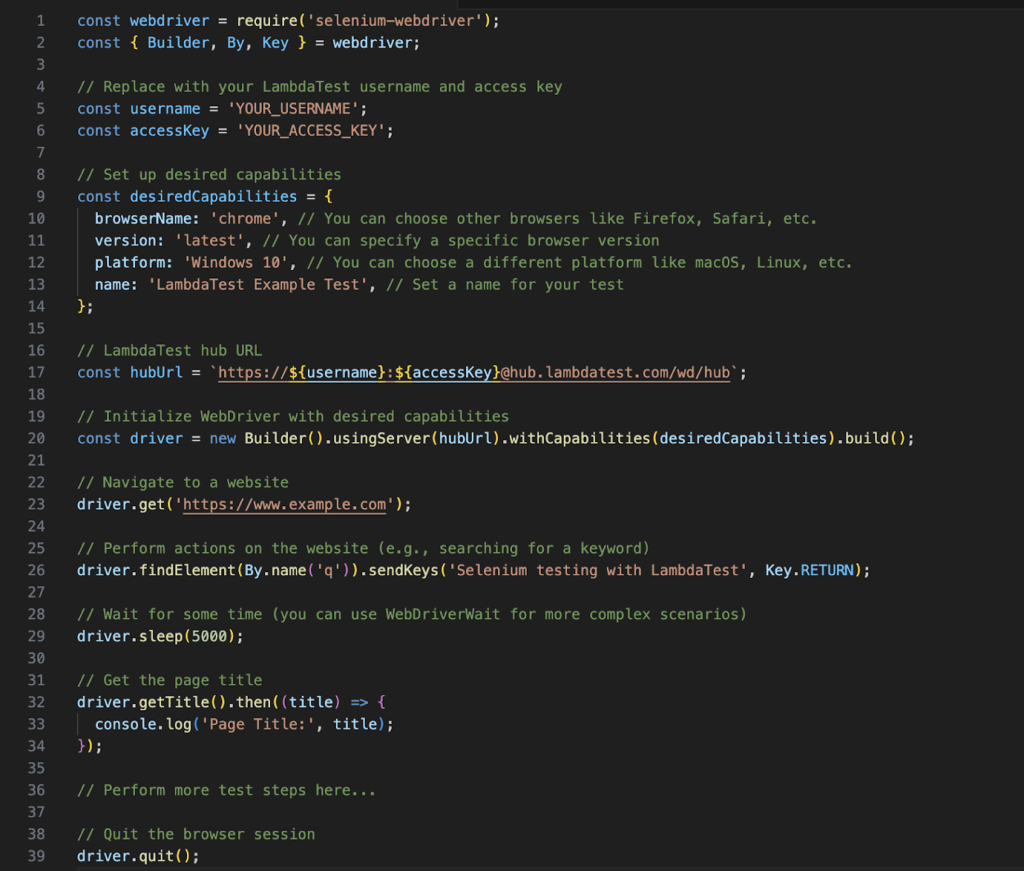Select the username variable on line 5
This screenshot has height=871, width=1024.
coord(165,109)
